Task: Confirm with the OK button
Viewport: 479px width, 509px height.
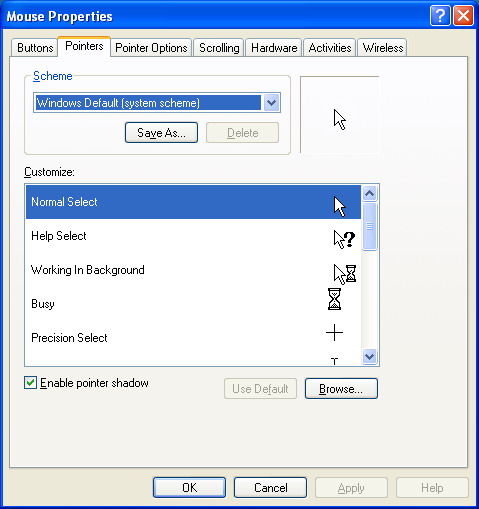Action: tap(189, 488)
